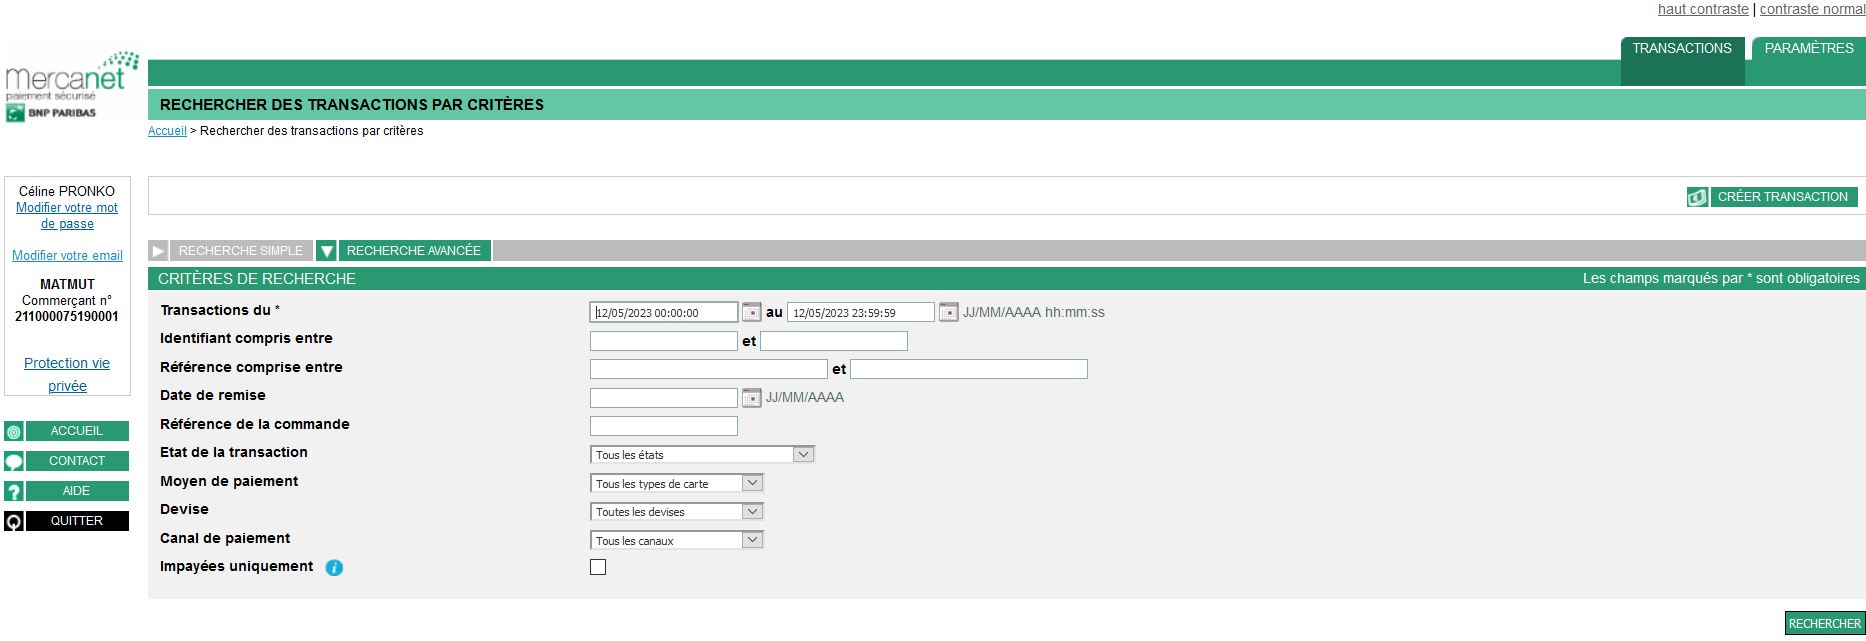This screenshot has width=1866, height=641.
Task: Open the Canal de paiement dropdown
Action: point(677,540)
